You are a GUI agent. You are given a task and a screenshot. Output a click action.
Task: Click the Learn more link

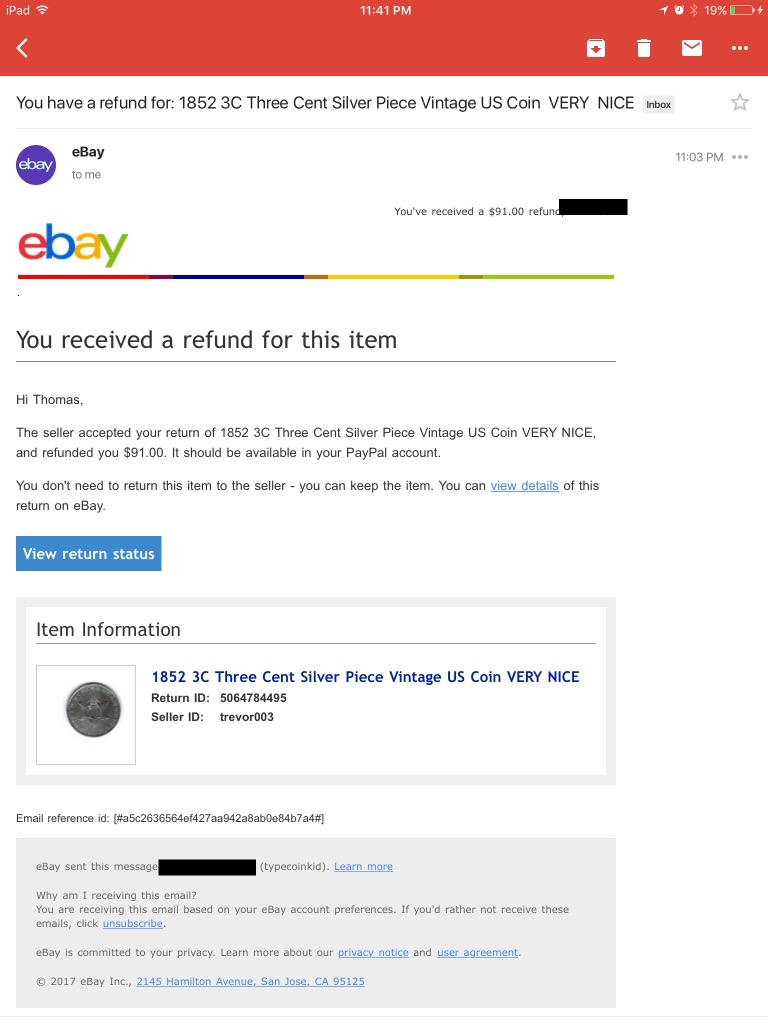[x=363, y=867]
